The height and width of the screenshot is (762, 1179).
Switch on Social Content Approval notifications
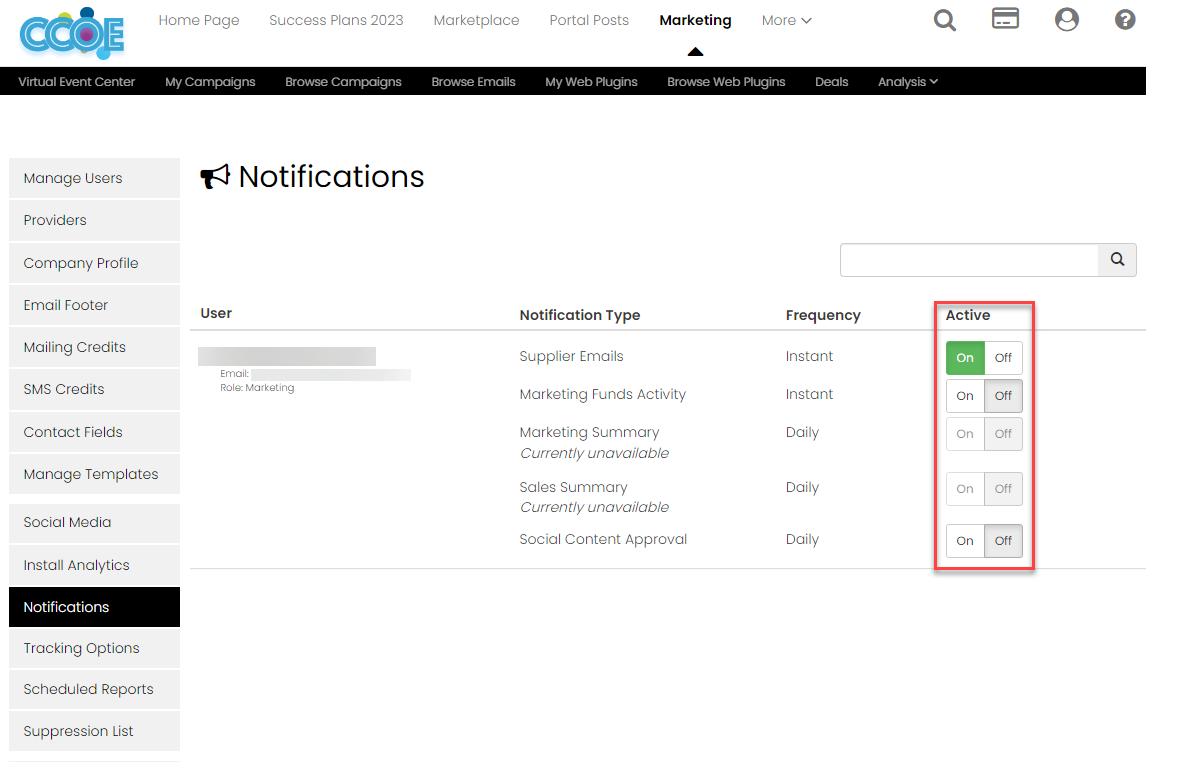pos(964,541)
